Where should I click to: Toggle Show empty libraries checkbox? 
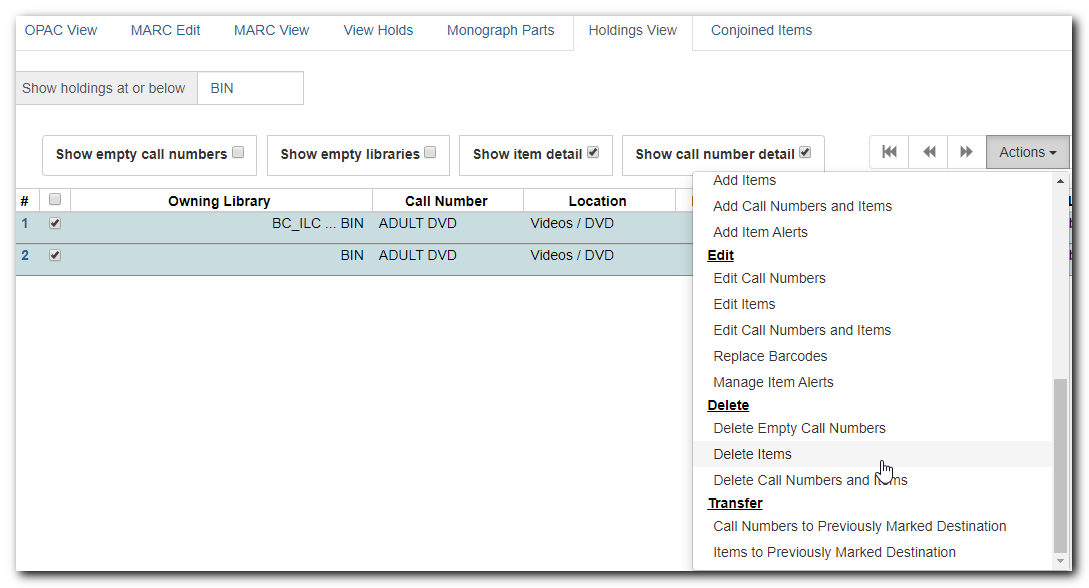pyautogui.click(x=430, y=153)
